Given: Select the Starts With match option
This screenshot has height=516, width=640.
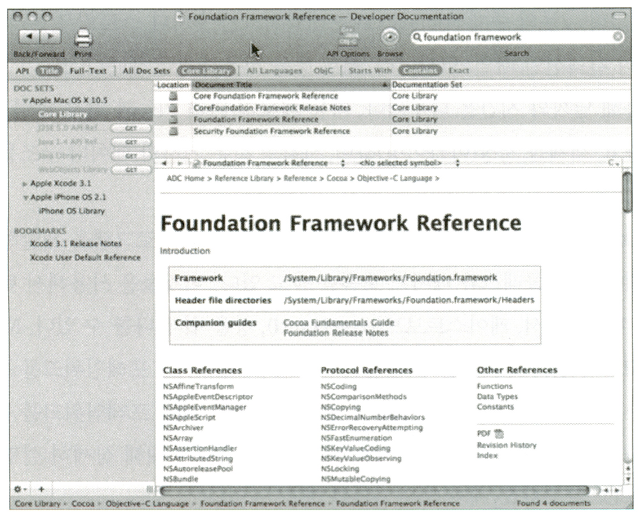Looking at the screenshot, I should tap(370, 71).
